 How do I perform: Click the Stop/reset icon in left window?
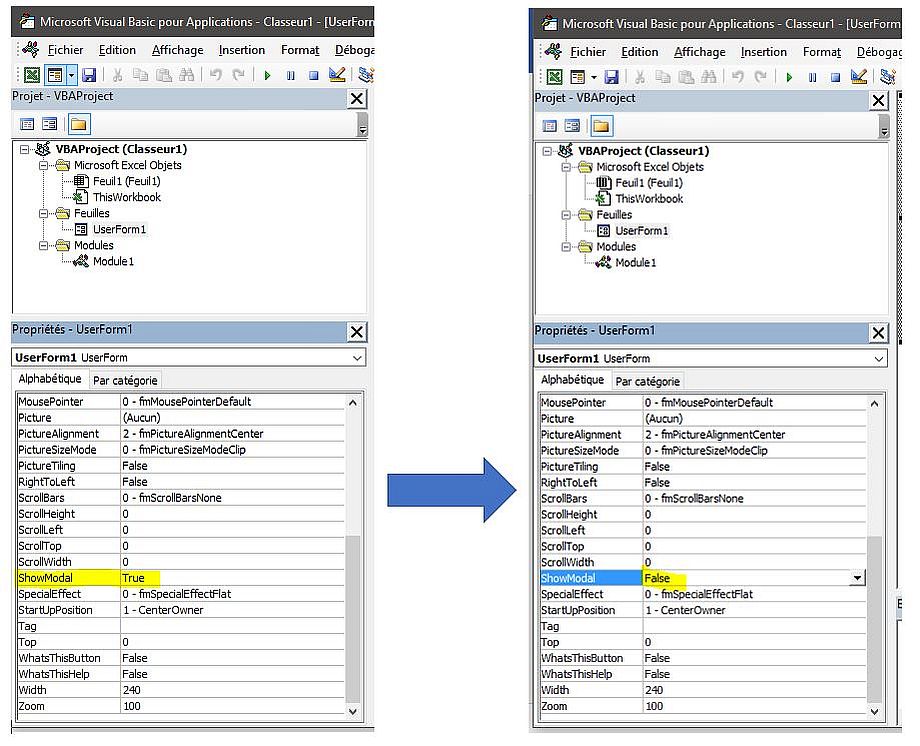click(313, 75)
